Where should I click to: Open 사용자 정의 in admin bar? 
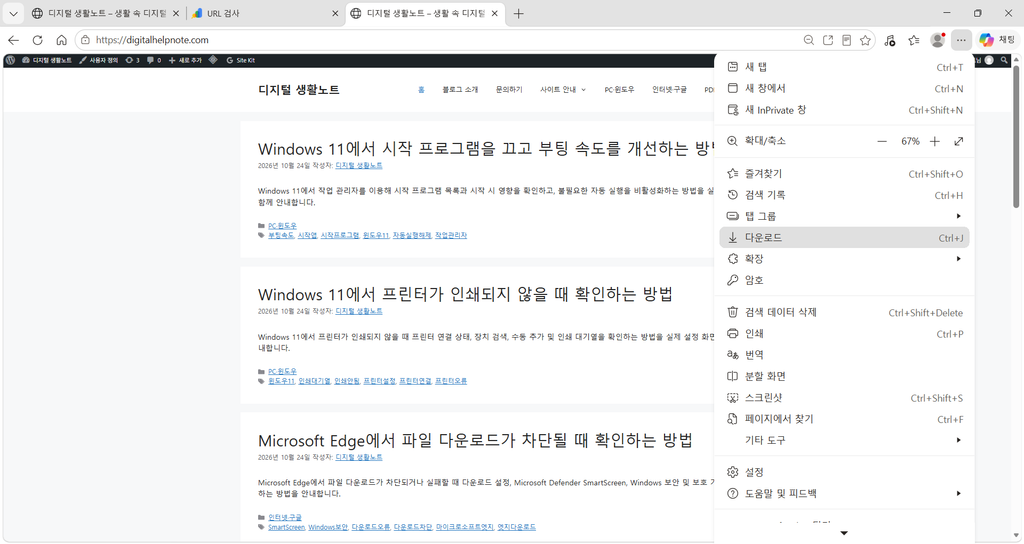point(99,60)
